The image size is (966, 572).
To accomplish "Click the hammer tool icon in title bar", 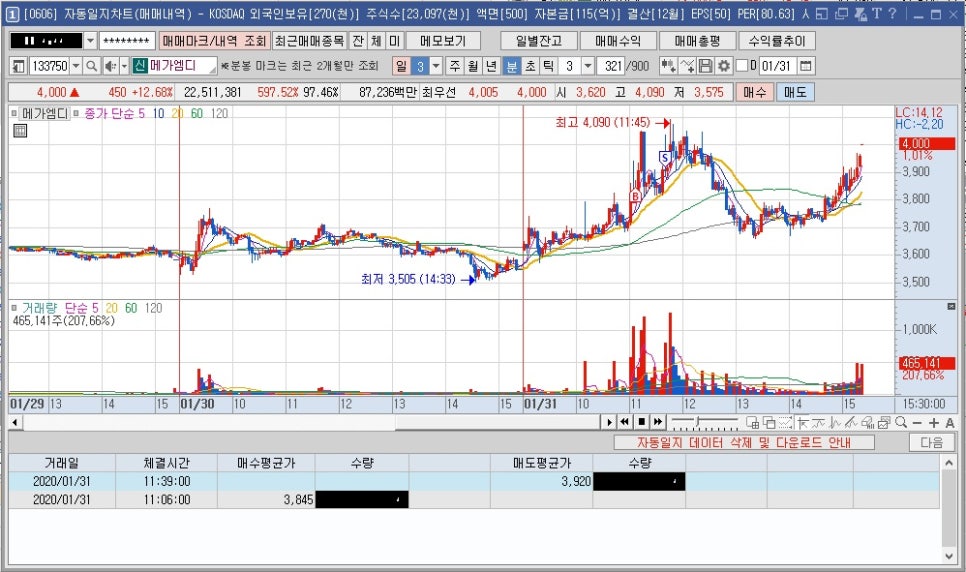I will pos(861,14).
